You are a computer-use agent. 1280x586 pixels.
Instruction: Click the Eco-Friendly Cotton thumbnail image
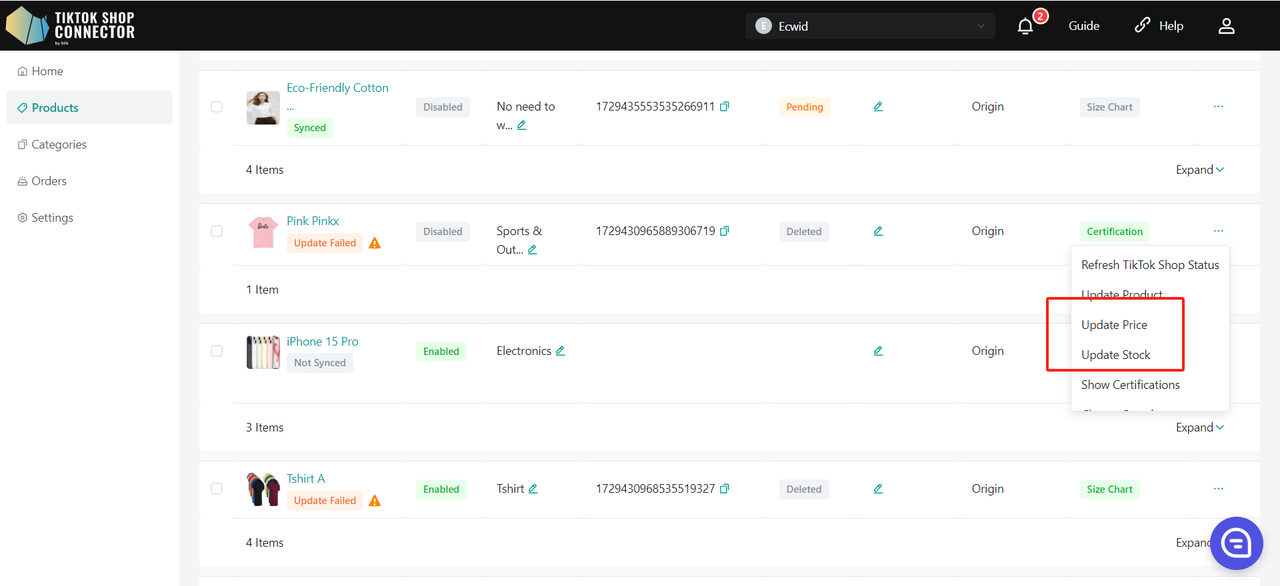click(263, 108)
